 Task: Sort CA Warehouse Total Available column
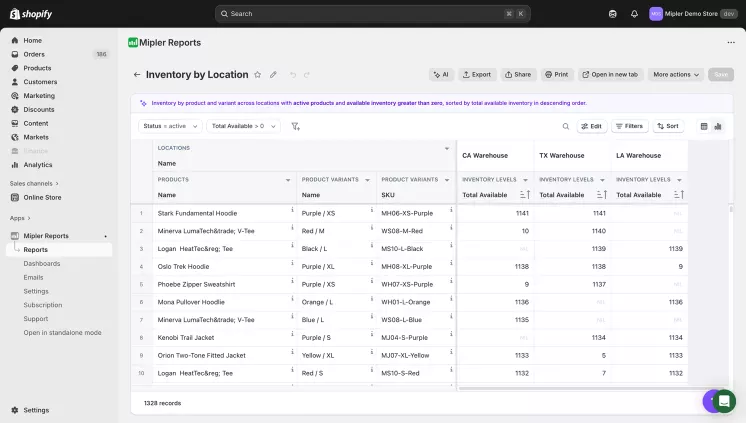525,195
